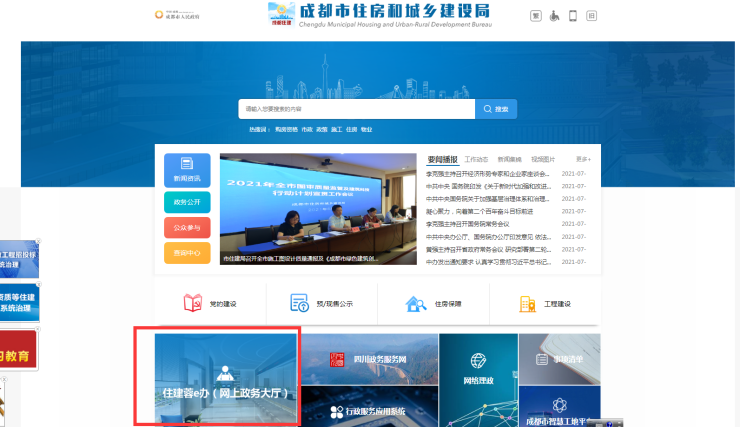Select the 要闻播报 tab
The width and height of the screenshot is (740, 427).
(x=442, y=159)
